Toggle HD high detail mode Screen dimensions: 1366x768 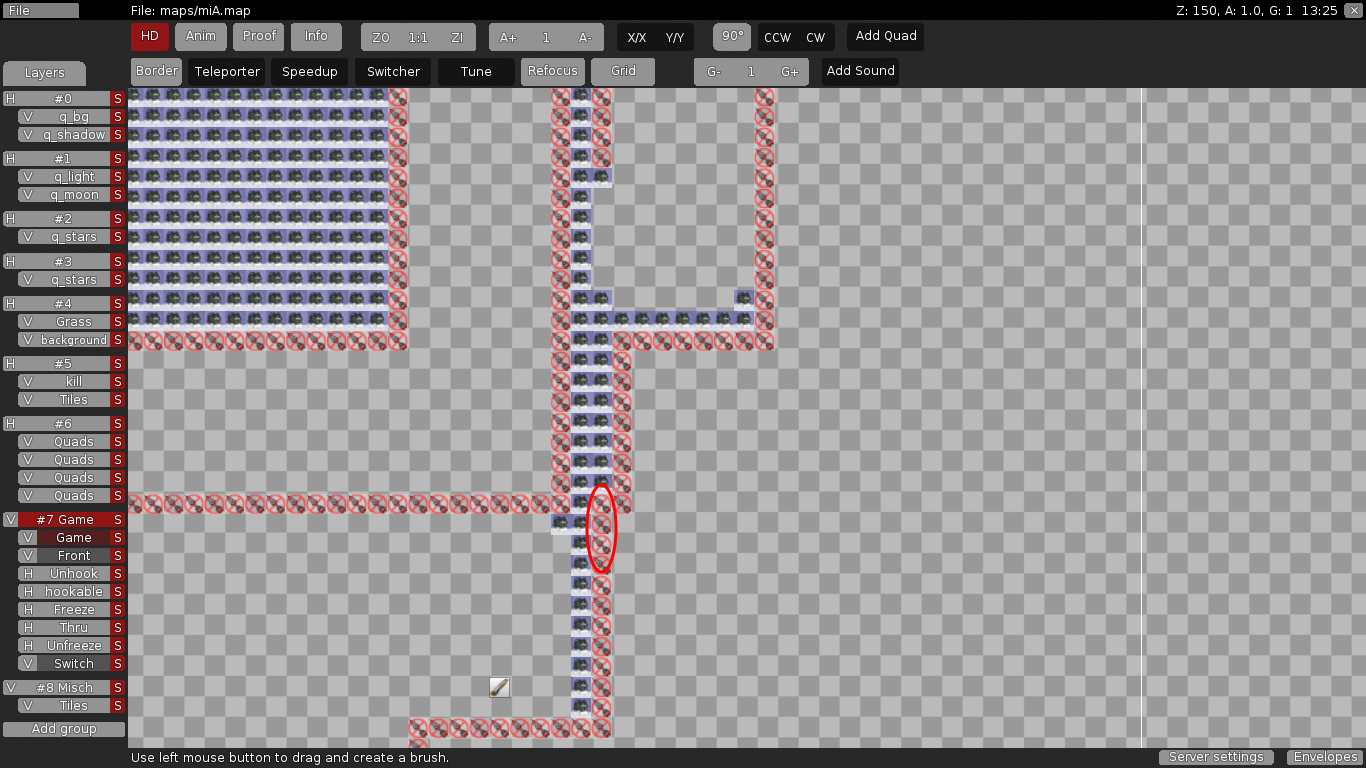coord(150,36)
